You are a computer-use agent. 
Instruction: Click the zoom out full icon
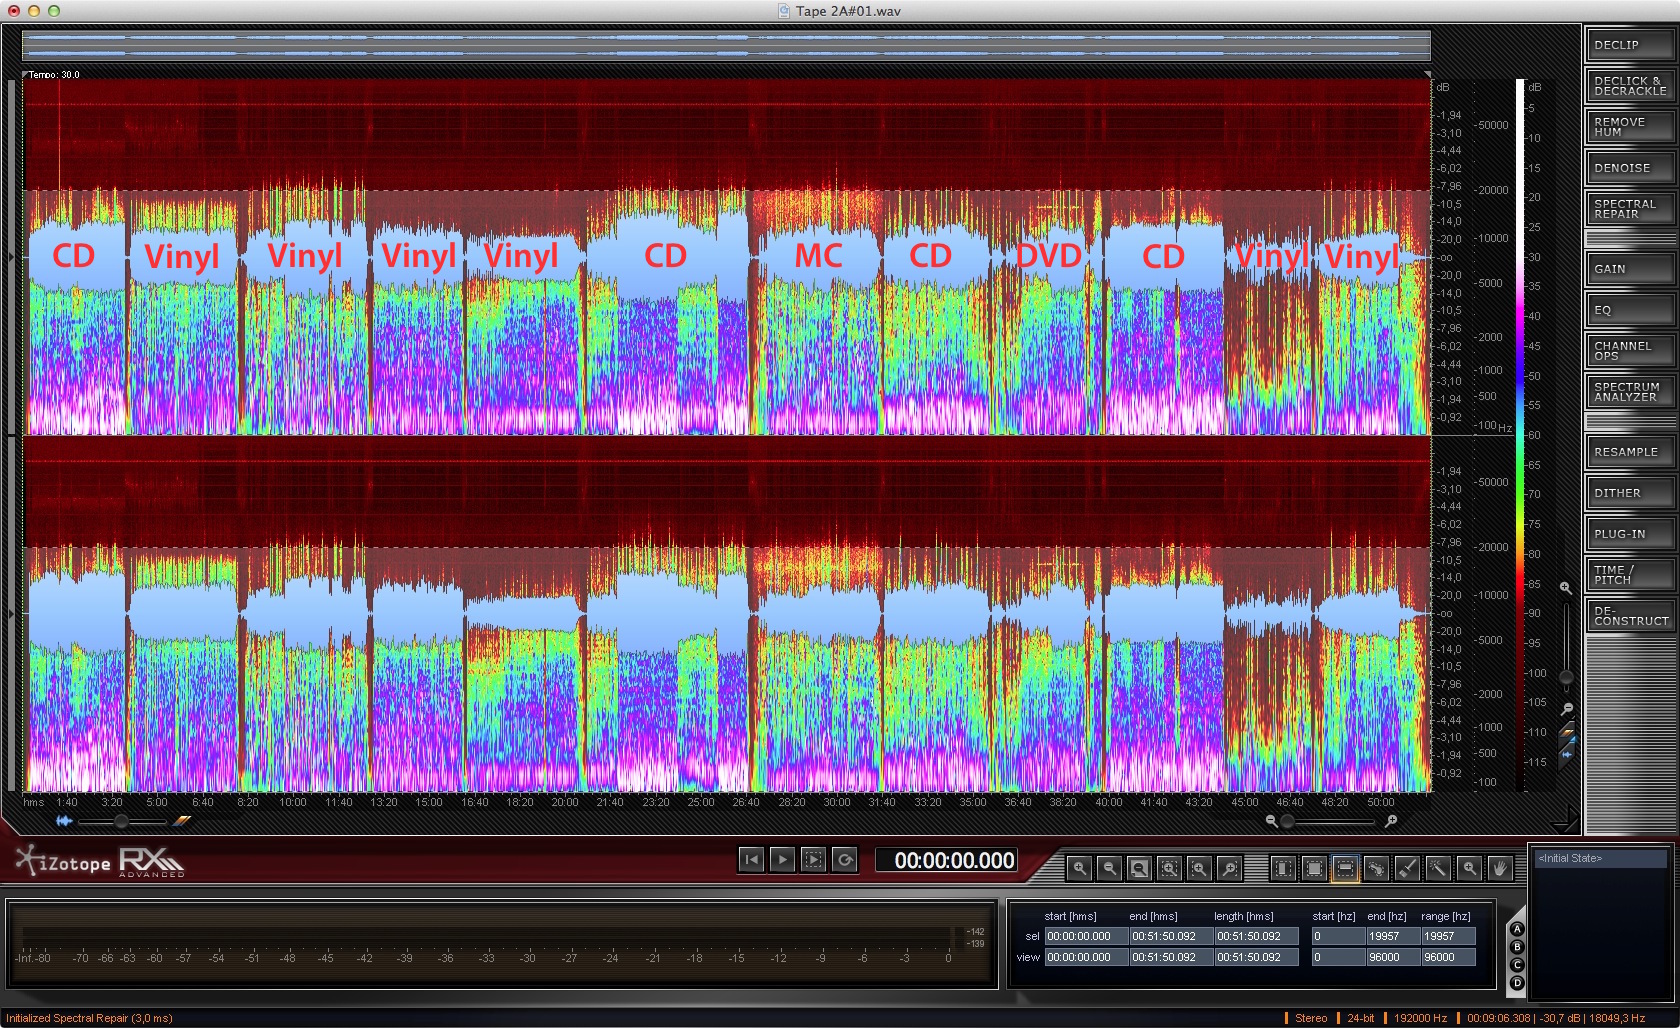1138,868
